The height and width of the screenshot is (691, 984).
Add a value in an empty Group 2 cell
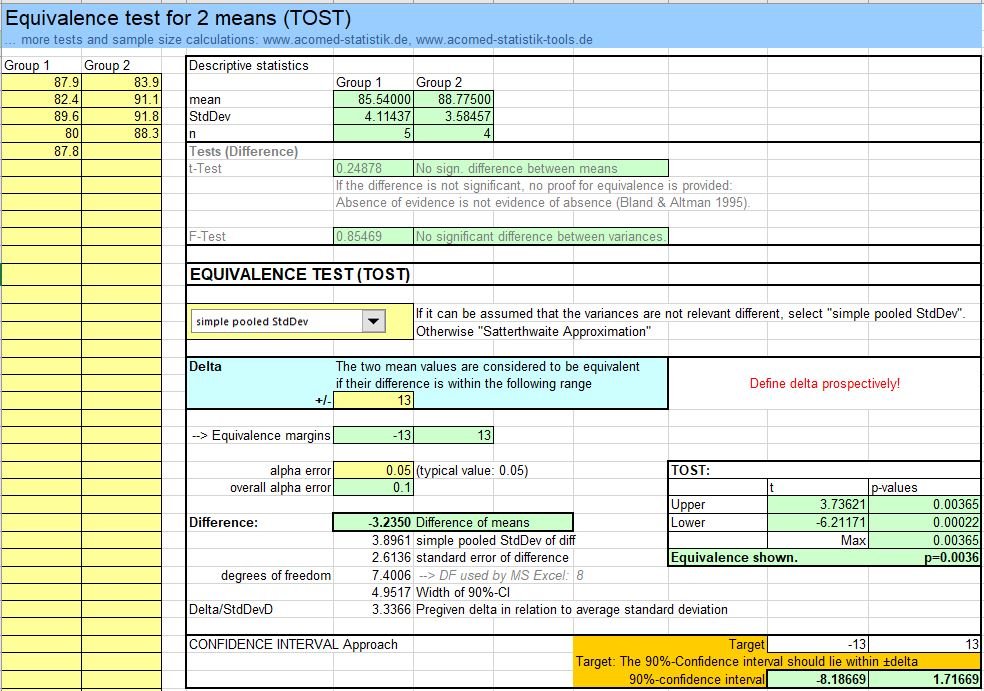120,150
